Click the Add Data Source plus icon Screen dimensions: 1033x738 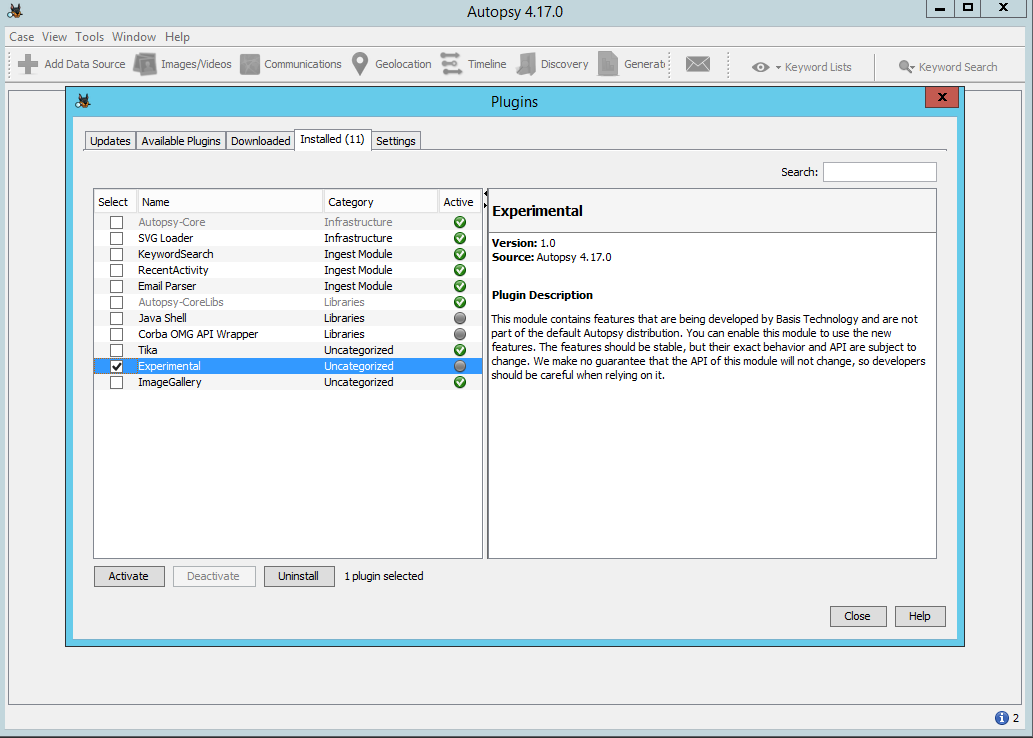(x=28, y=64)
